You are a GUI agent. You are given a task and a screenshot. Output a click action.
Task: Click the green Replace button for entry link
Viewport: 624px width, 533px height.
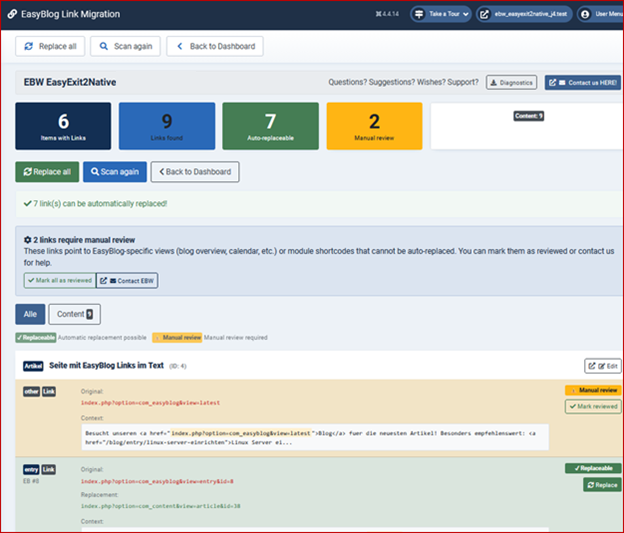pos(602,485)
